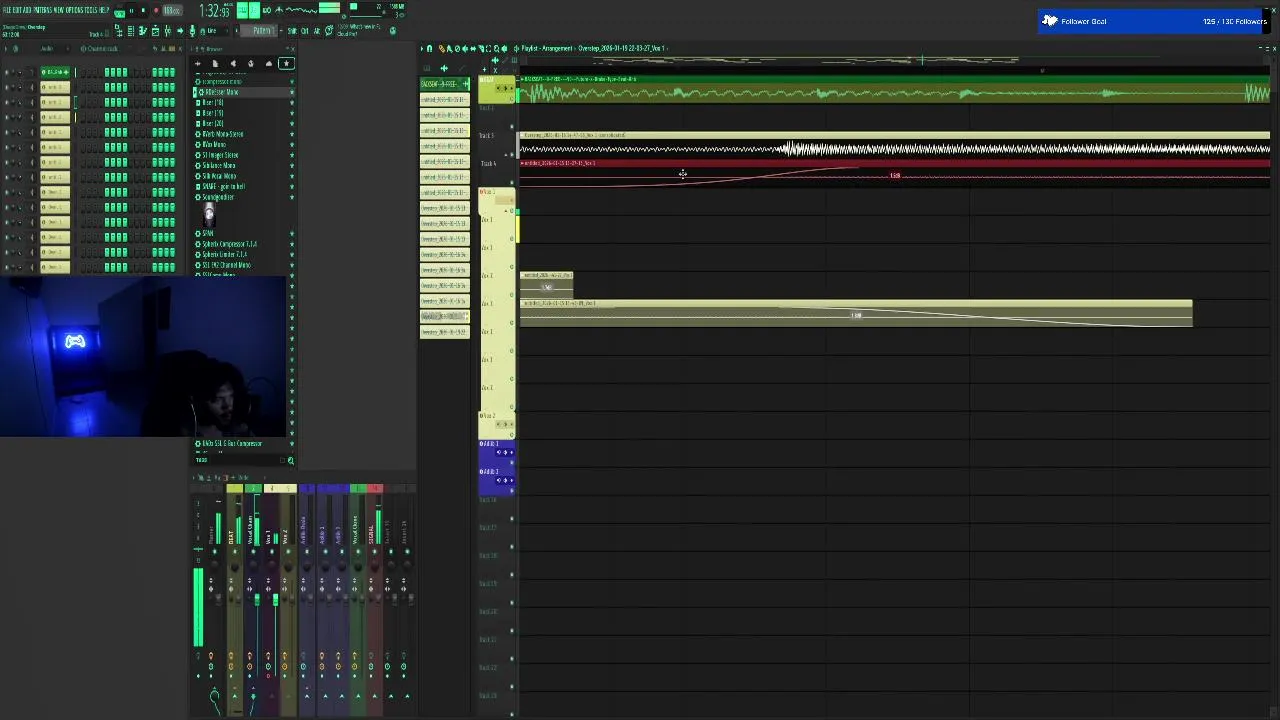Select Soundgoodizer in browser
1280x720 pixels.
pos(219,197)
